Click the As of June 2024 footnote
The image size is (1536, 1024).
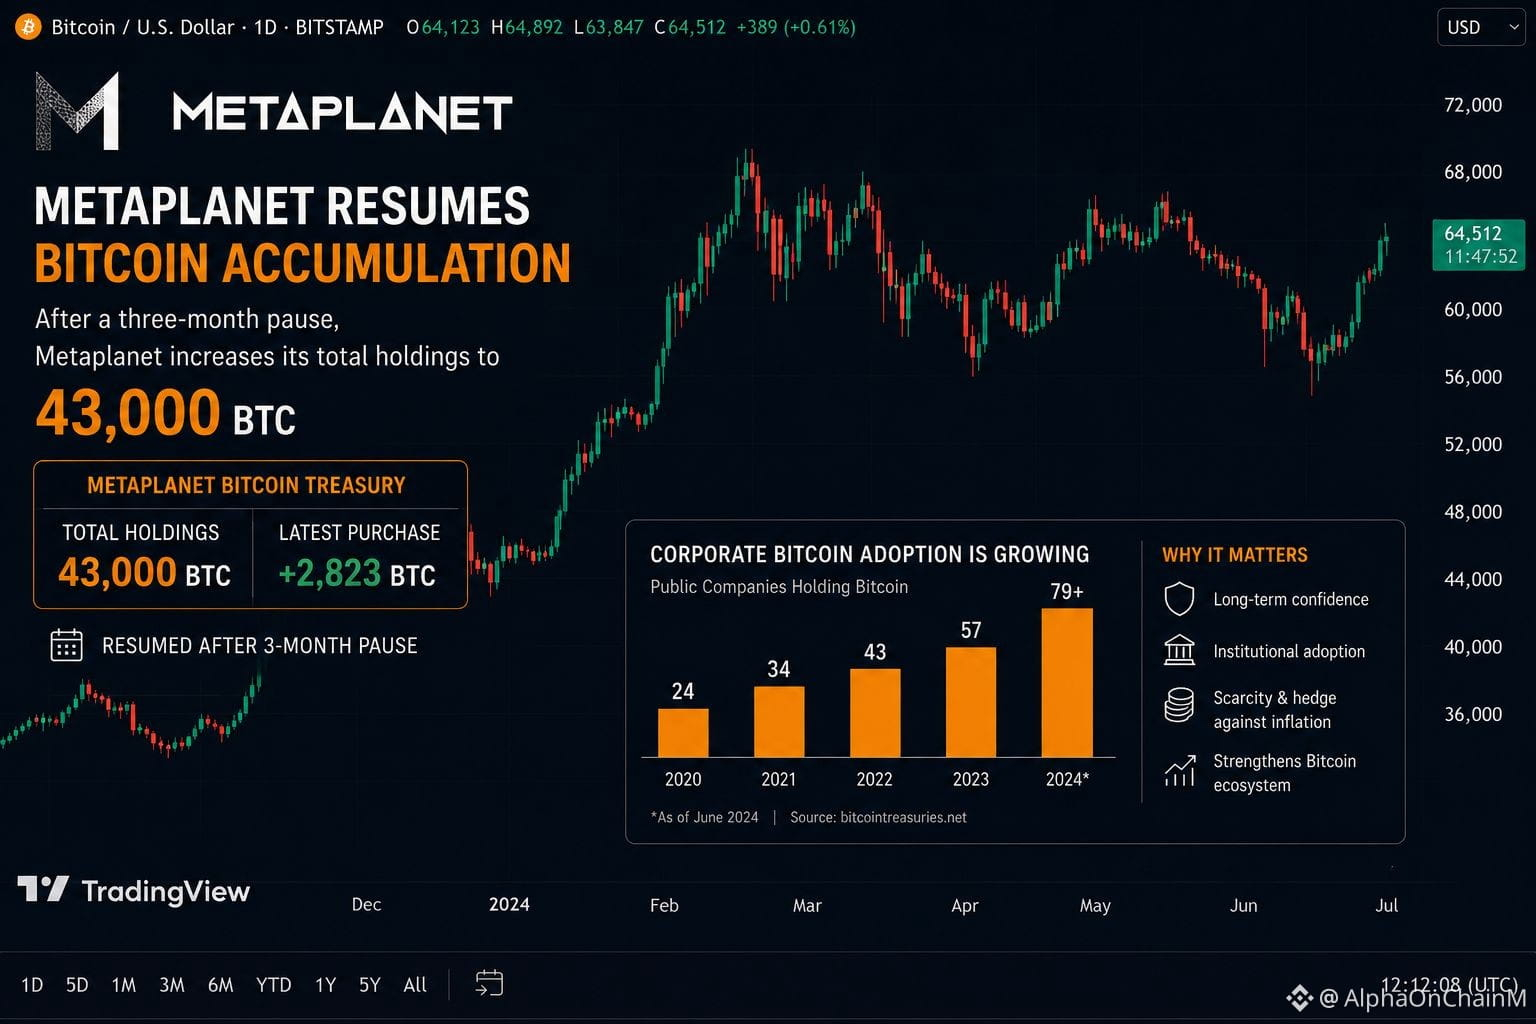click(705, 817)
